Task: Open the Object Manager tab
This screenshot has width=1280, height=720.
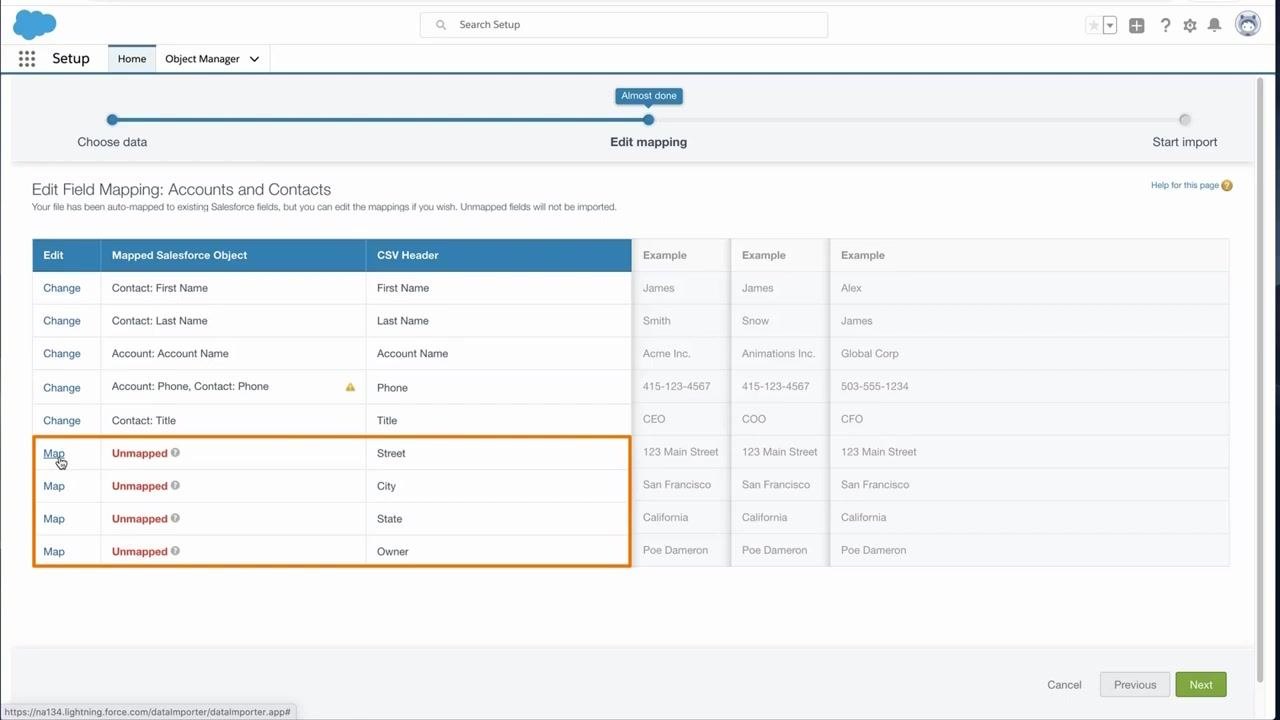Action: [202, 59]
